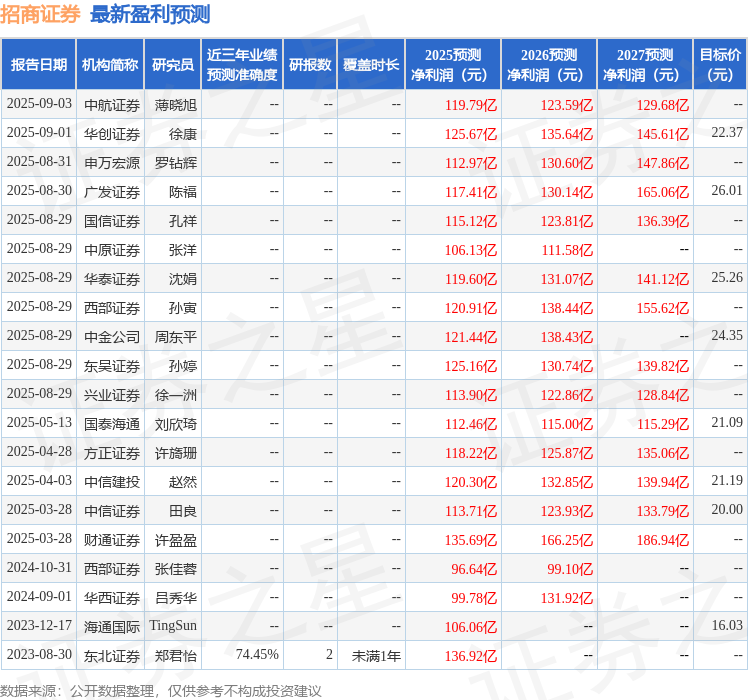Click the date 2025-09-03

(x=39, y=104)
